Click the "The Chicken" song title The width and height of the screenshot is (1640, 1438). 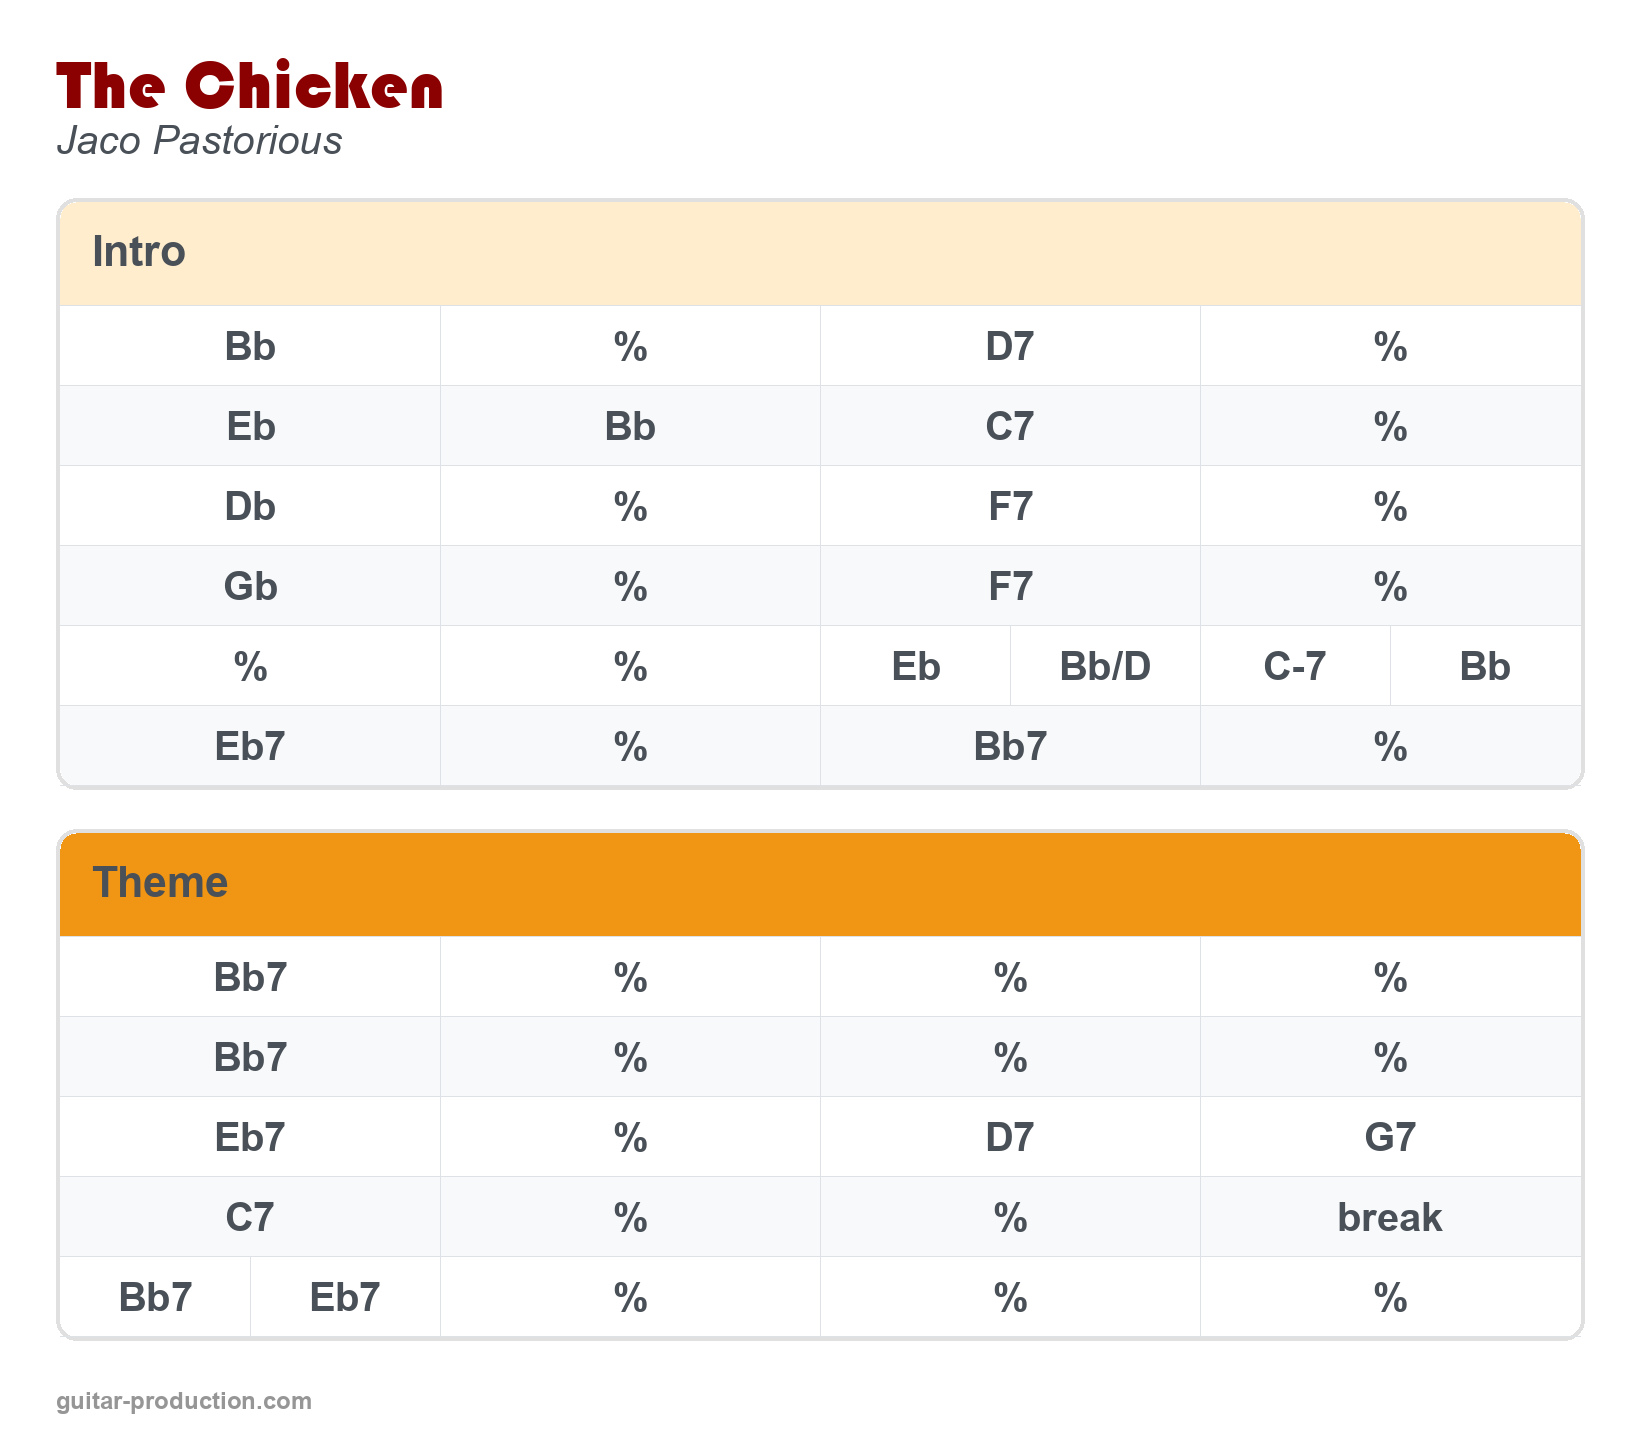click(249, 86)
